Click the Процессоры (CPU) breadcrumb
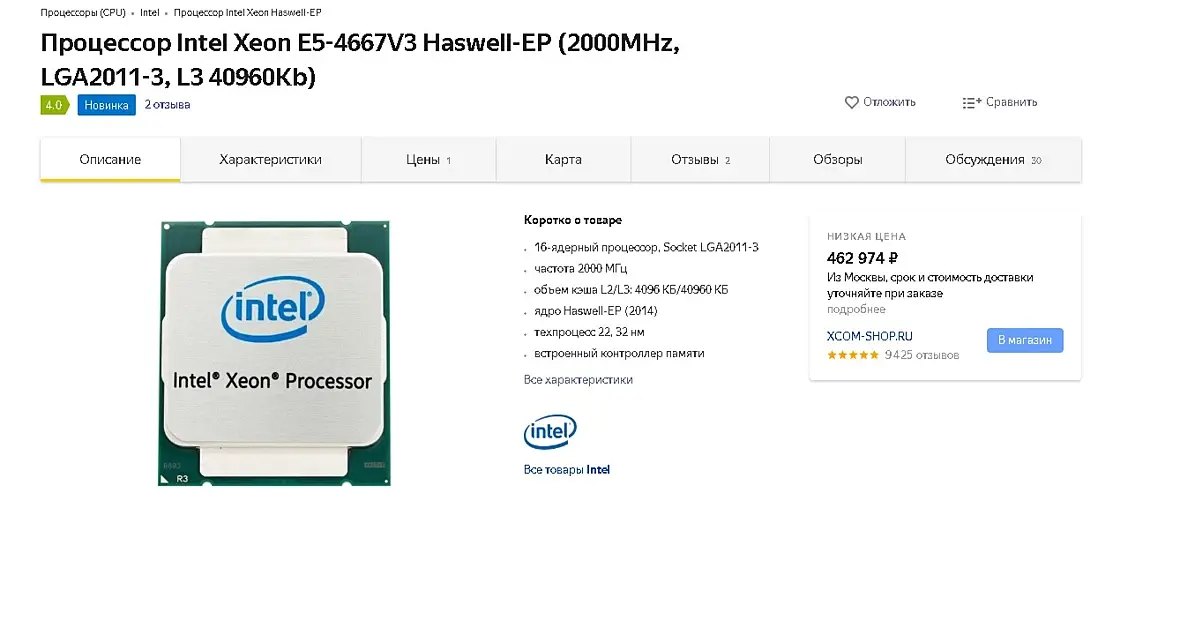Image resolution: width=1180 pixels, height=620 pixels. pos(83,13)
